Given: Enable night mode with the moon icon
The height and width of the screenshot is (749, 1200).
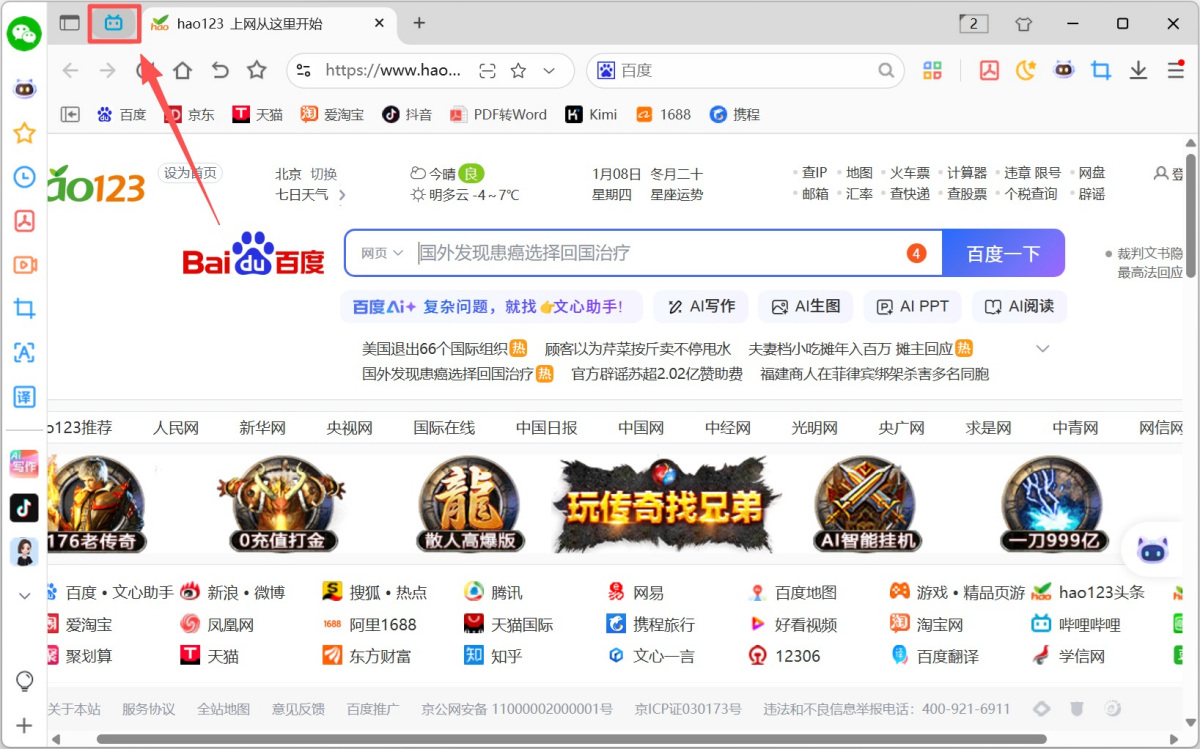Looking at the screenshot, I should click(x=1025, y=70).
